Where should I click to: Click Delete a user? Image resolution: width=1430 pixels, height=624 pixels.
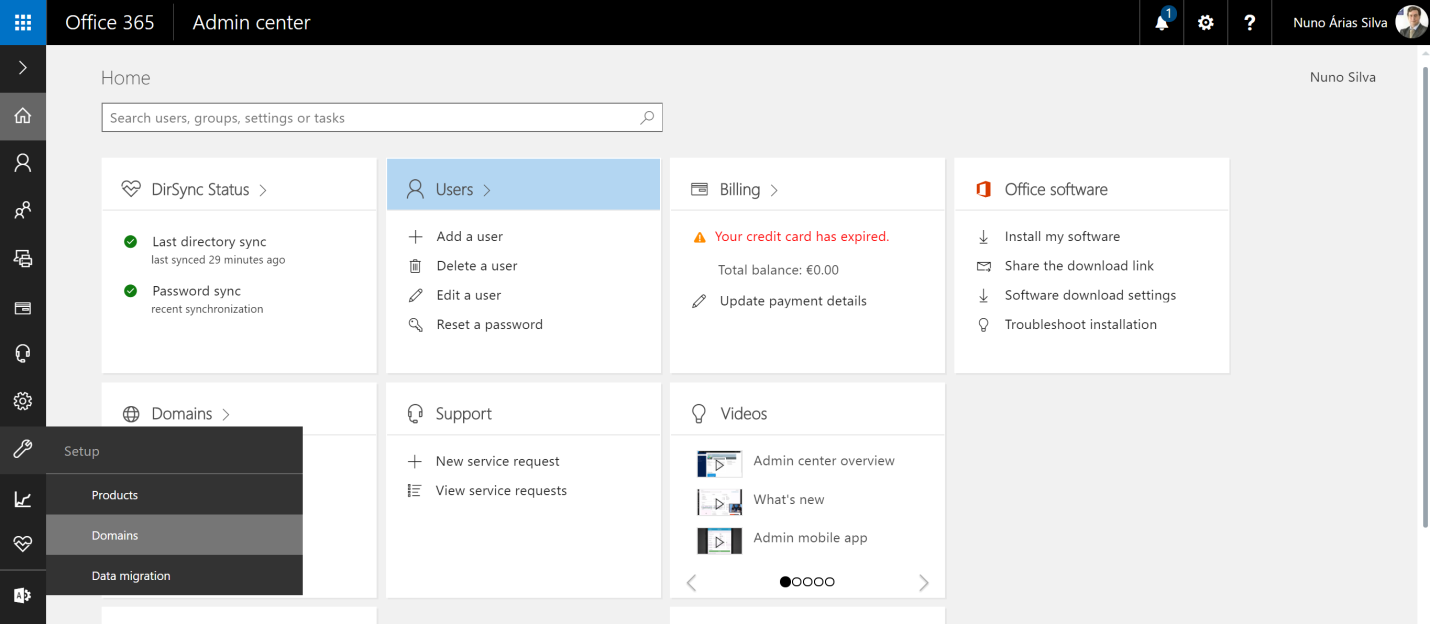[476, 266]
